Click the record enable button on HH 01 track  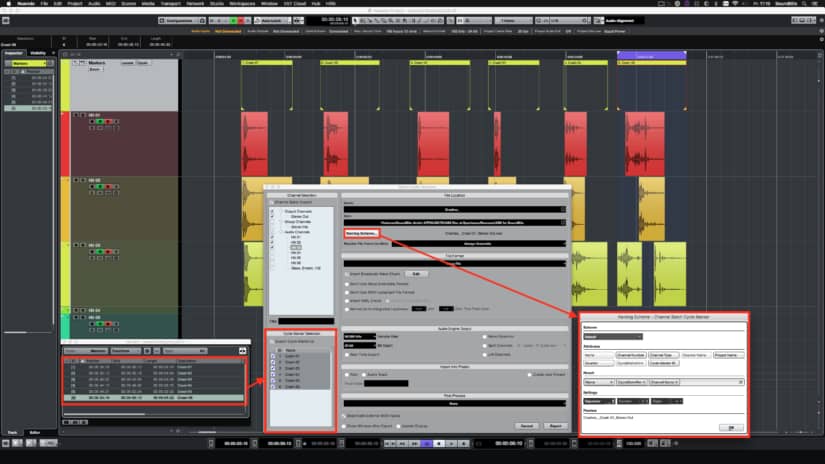tap(108, 122)
